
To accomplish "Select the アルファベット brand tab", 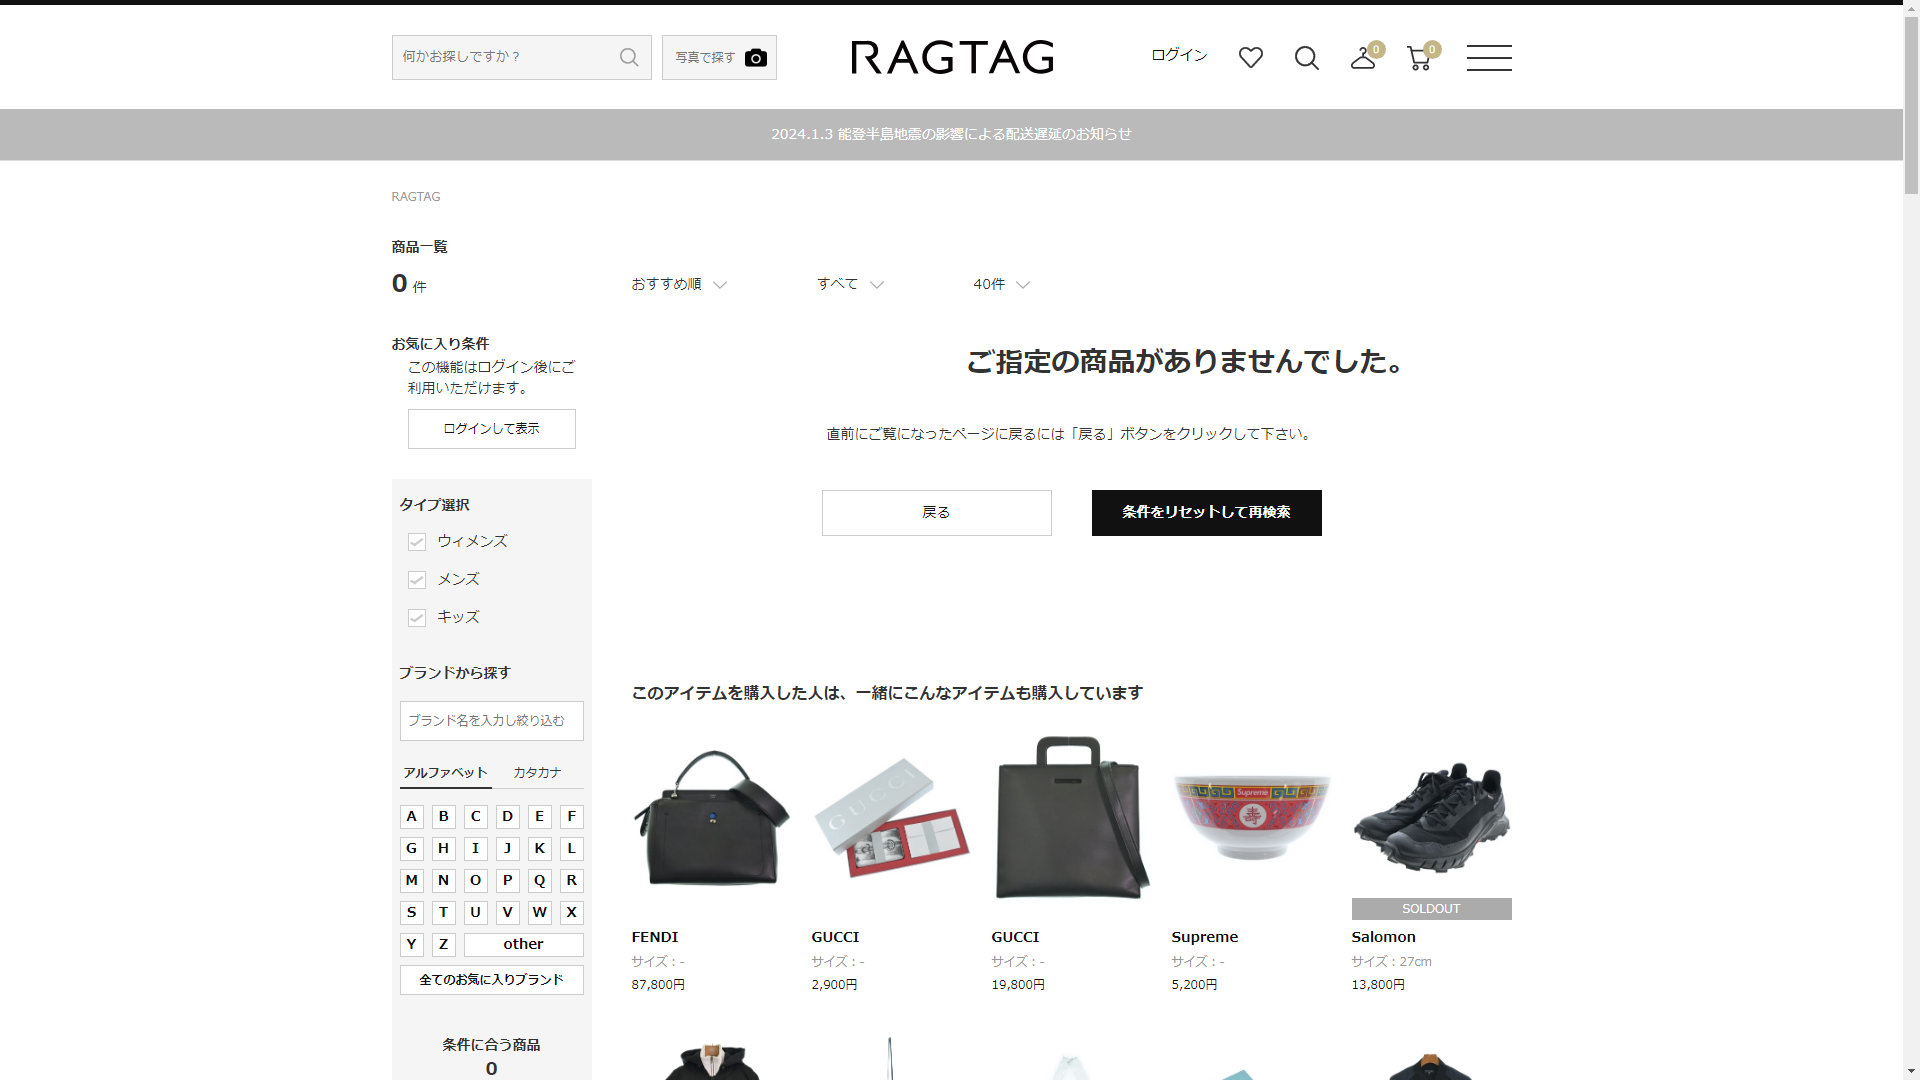I will click(445, 773).
